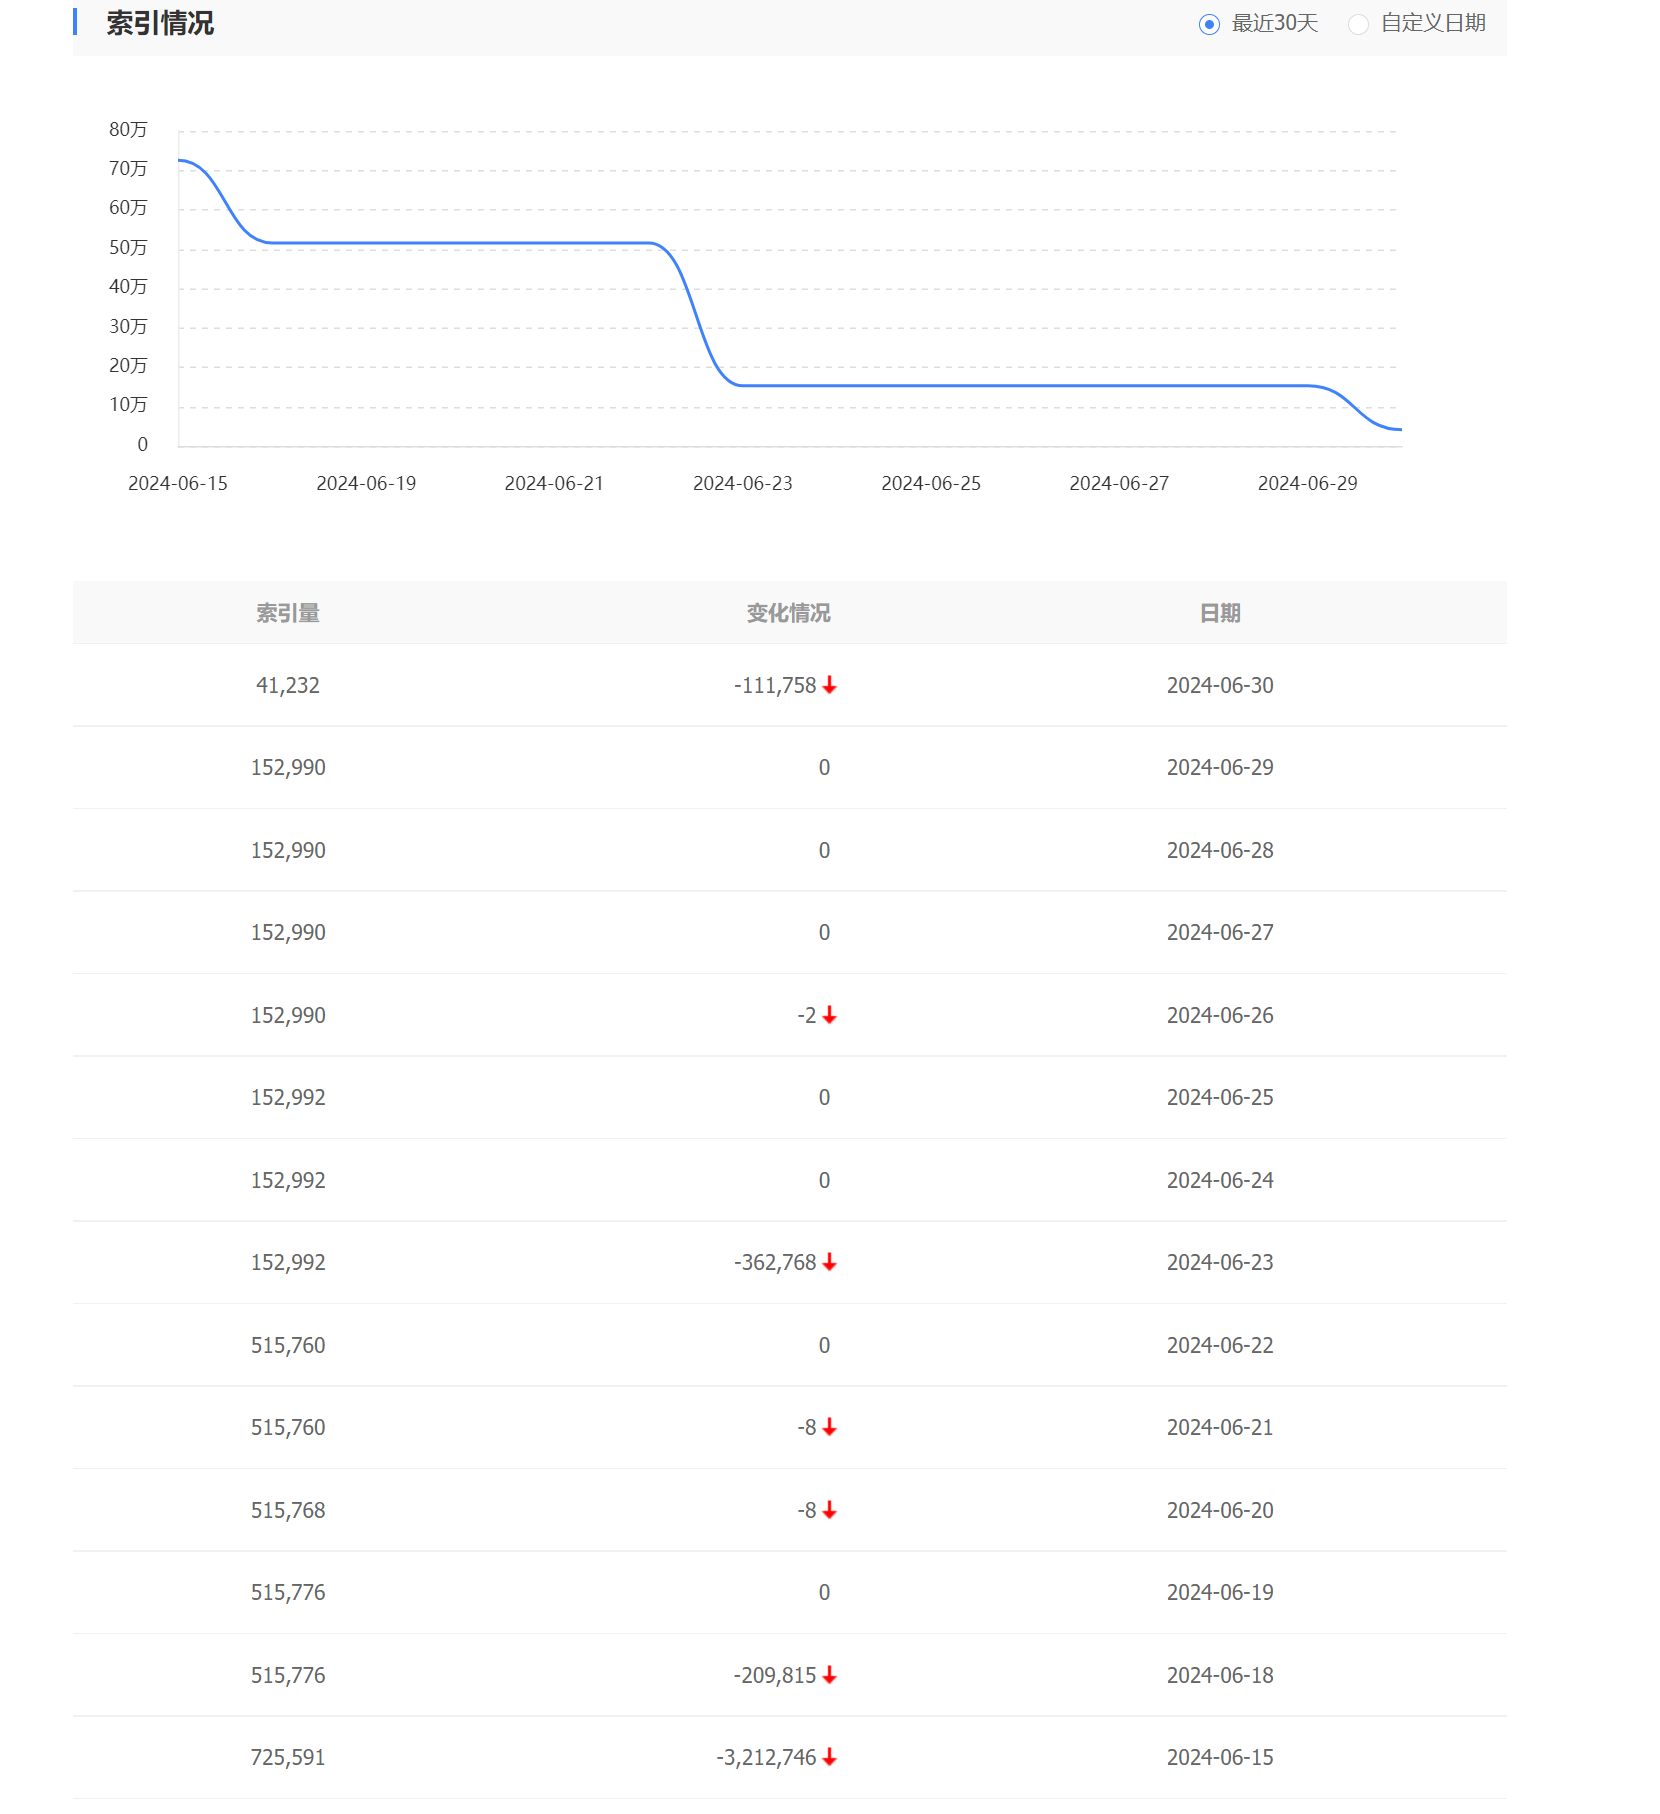Click the 变化情况 column header
This screenshot has width=1660, height=1814.
tap(788, 613)
